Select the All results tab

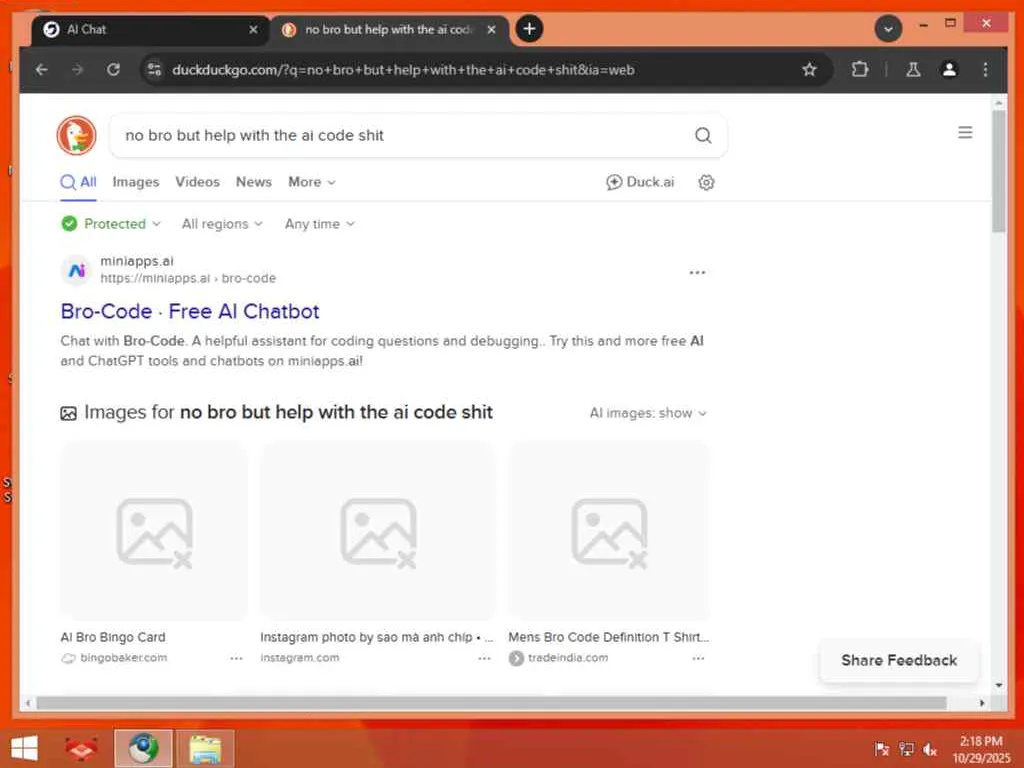[x=78, y=182]
